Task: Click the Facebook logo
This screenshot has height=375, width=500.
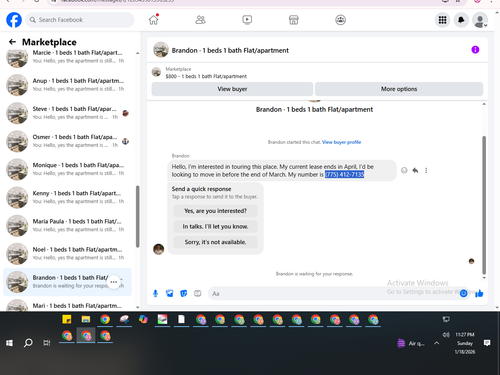Action: pos(14,20)
